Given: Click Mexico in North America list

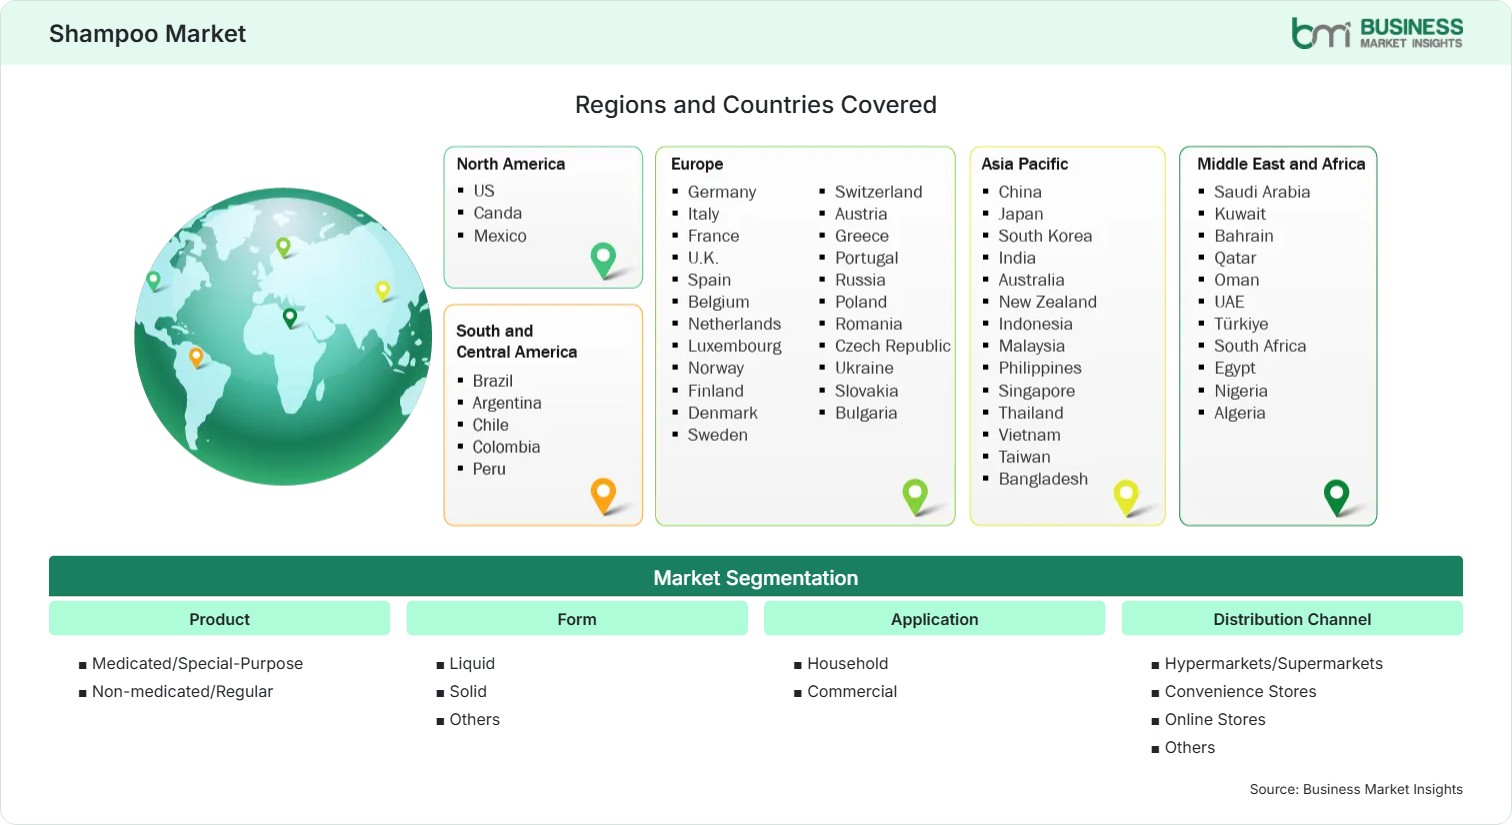Looking at the screenshot, I should tap(500, 236).
